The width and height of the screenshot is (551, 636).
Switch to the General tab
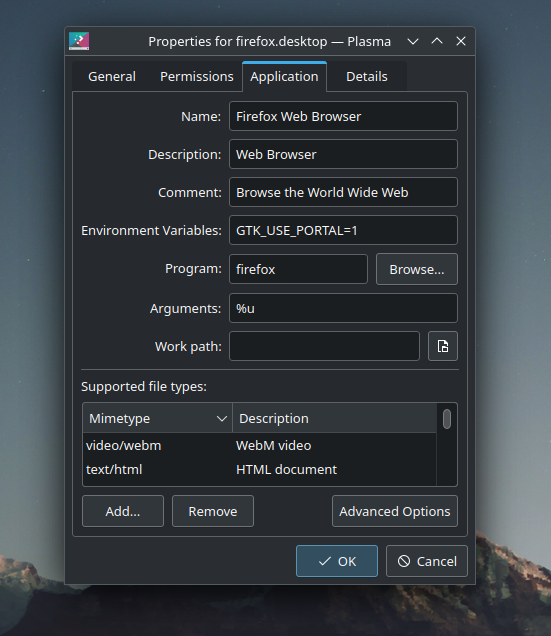(112, 77)
